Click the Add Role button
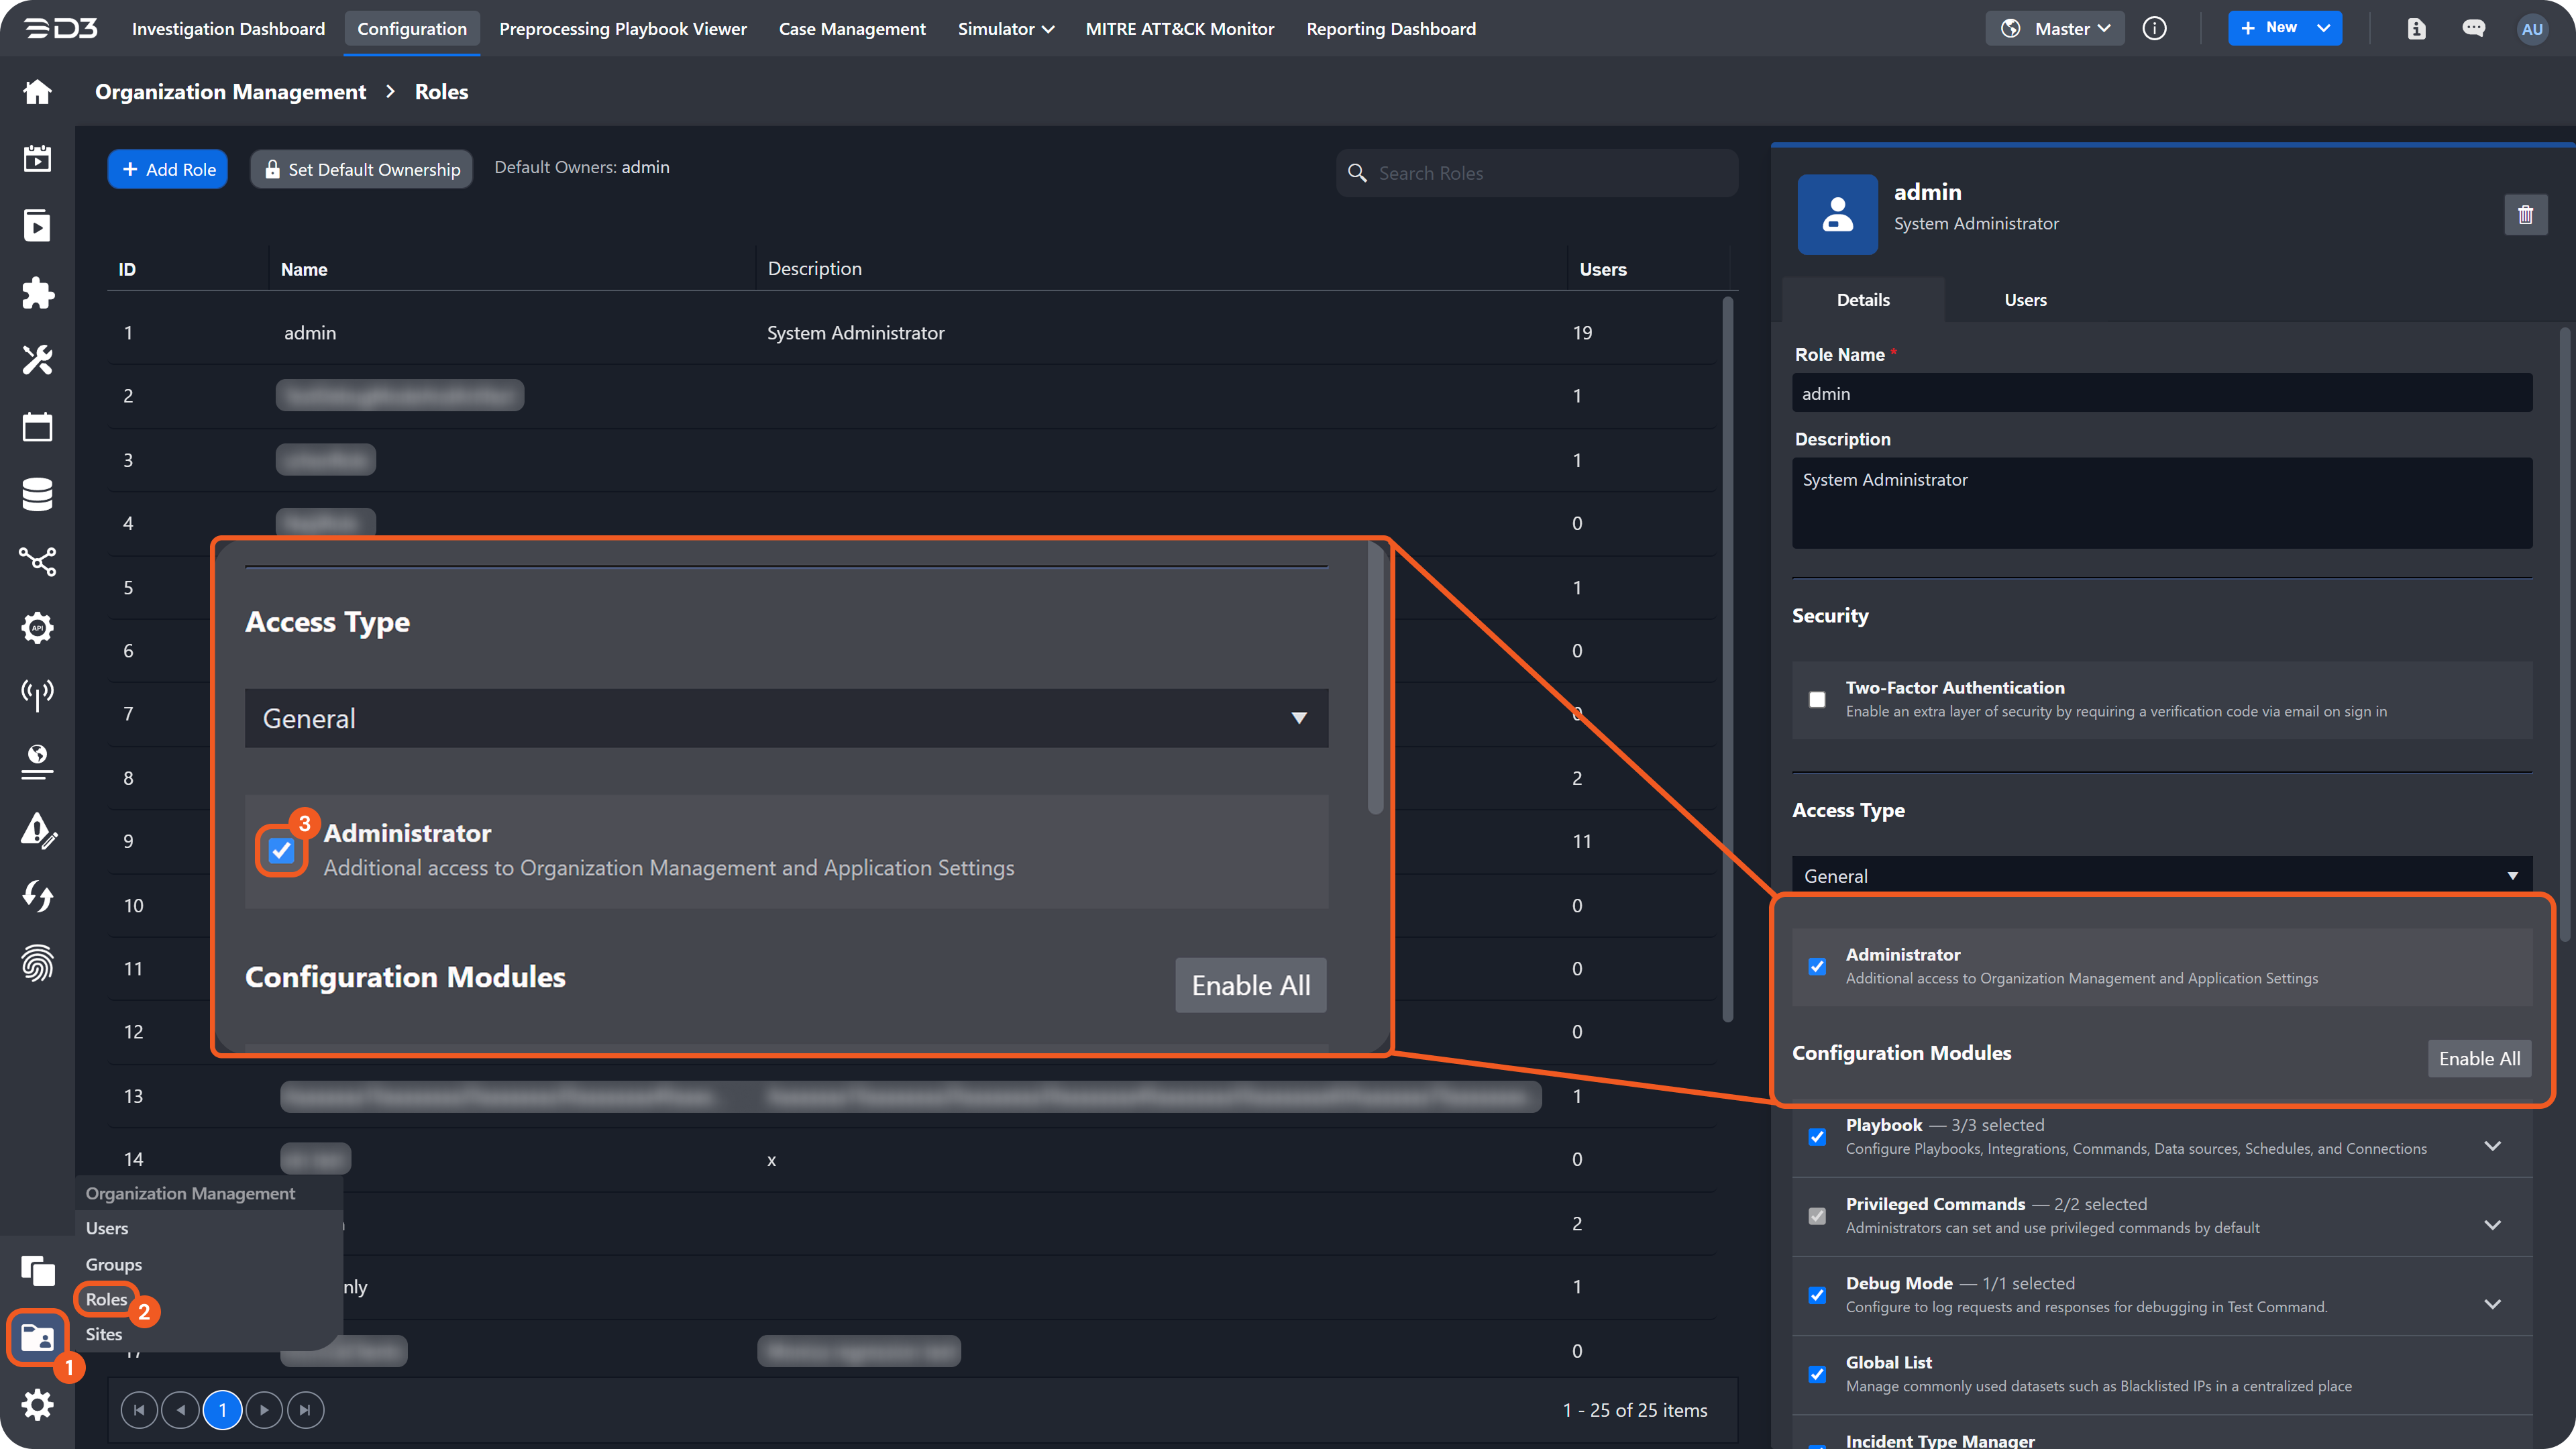2576x1449 pixels. point(168,170)
